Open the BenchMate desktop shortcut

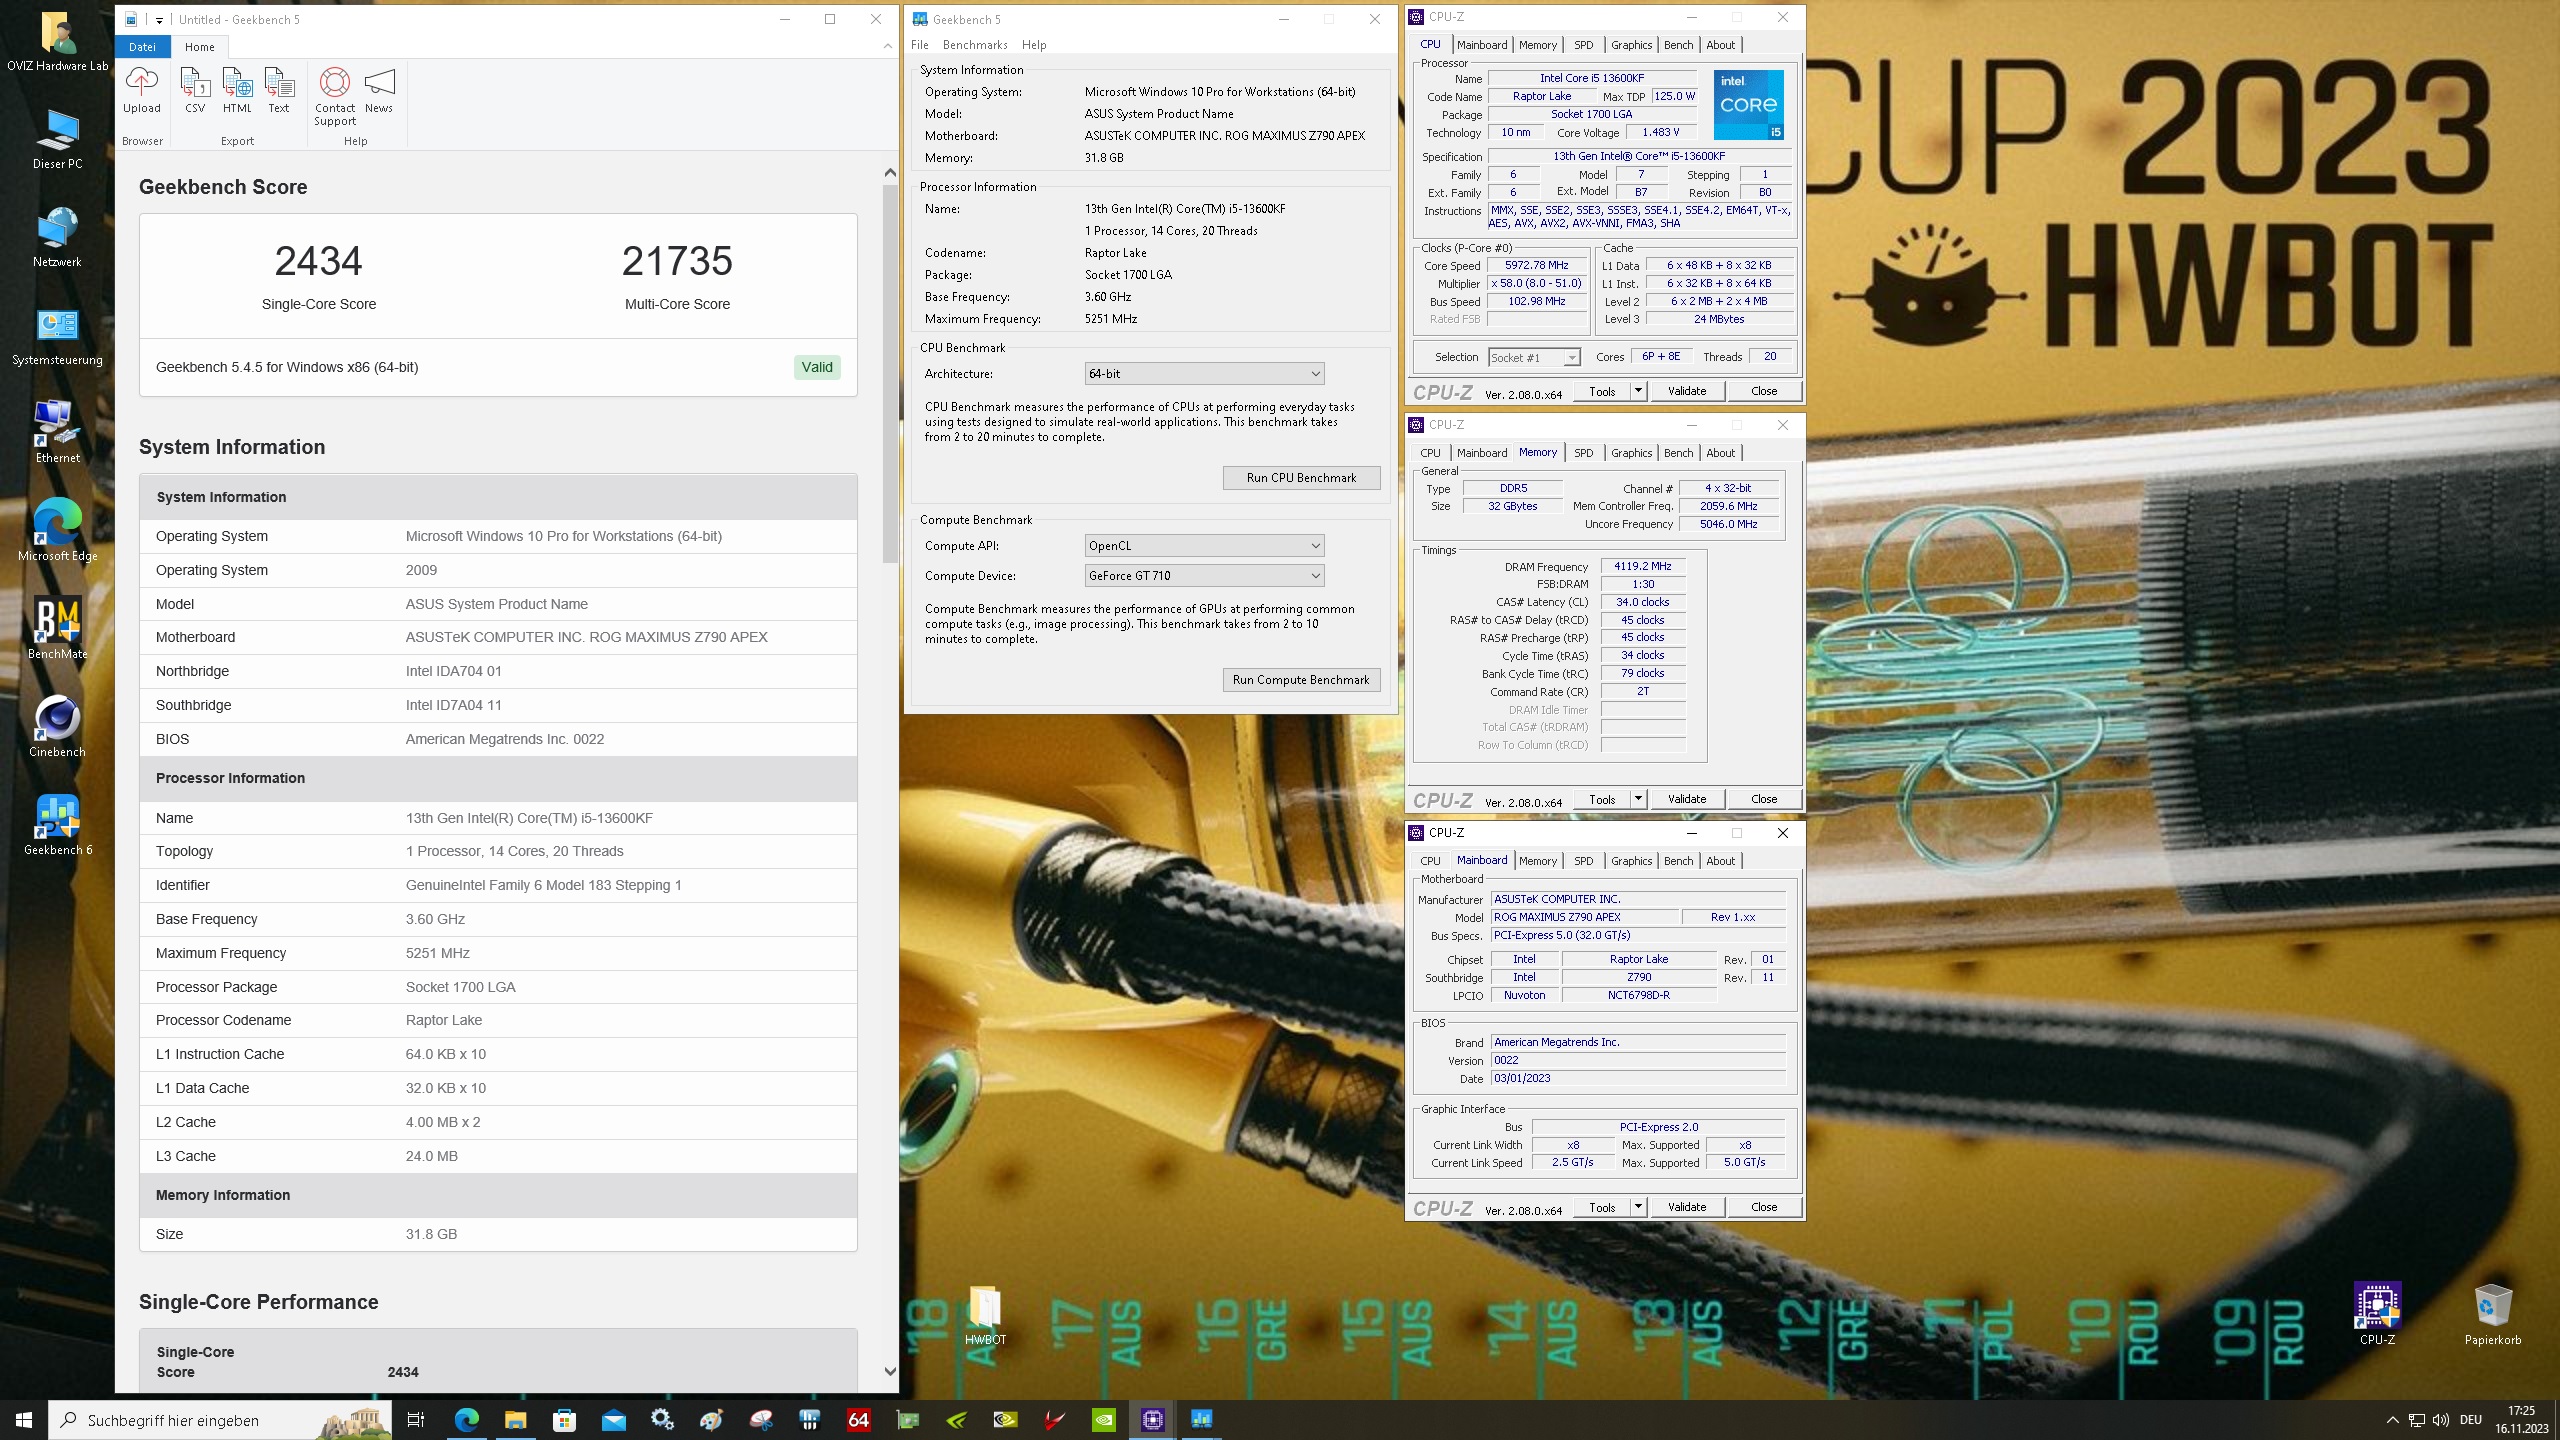coord(57,629)
